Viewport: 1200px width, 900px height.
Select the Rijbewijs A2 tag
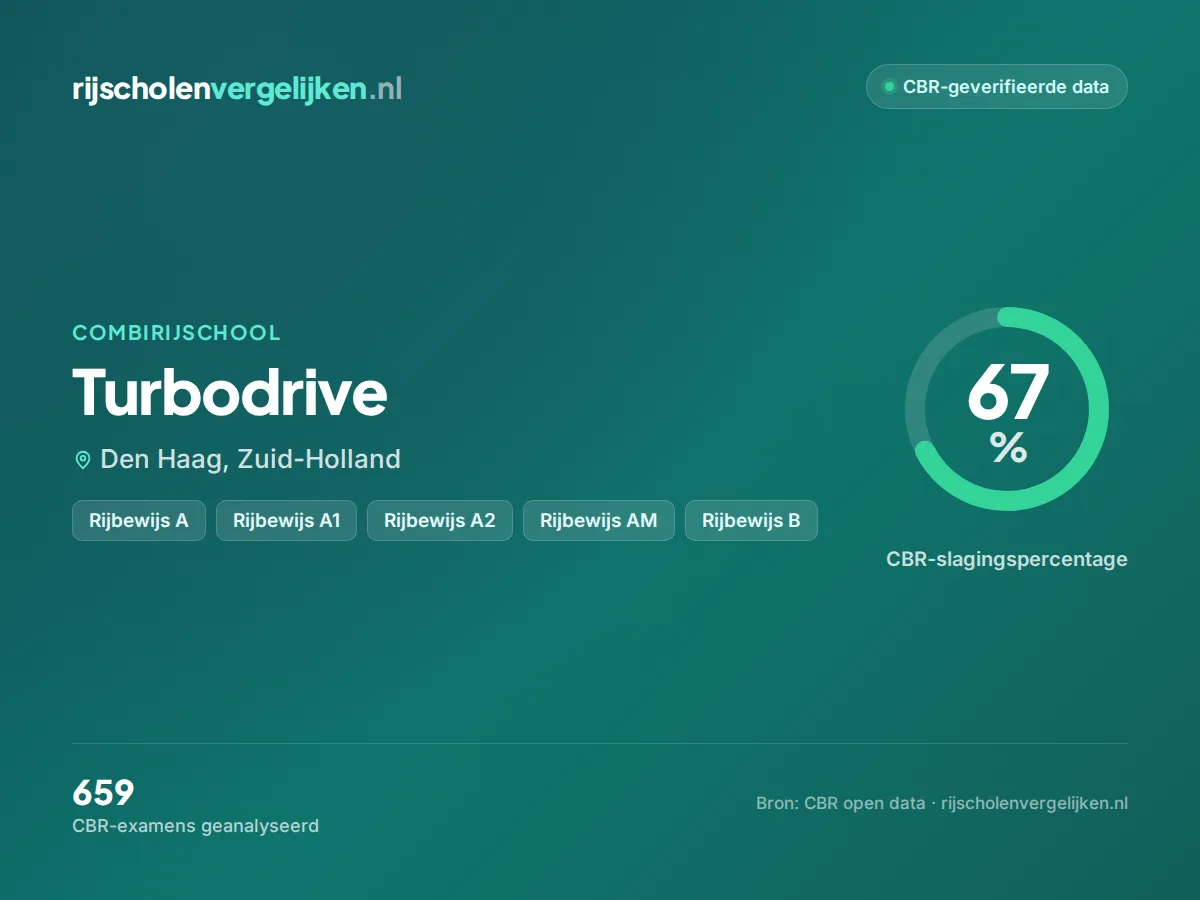439,520
